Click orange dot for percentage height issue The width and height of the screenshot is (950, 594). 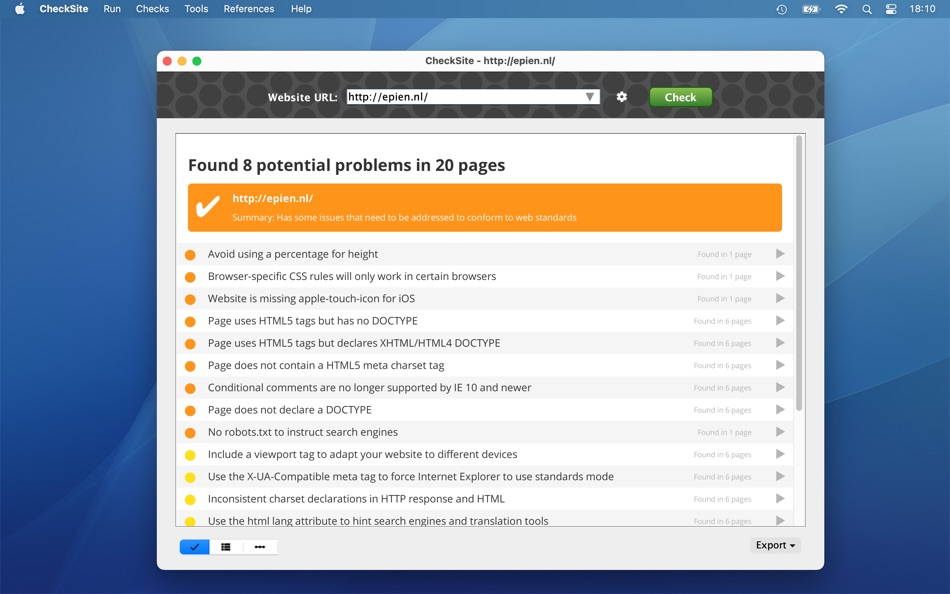(190, 255)
